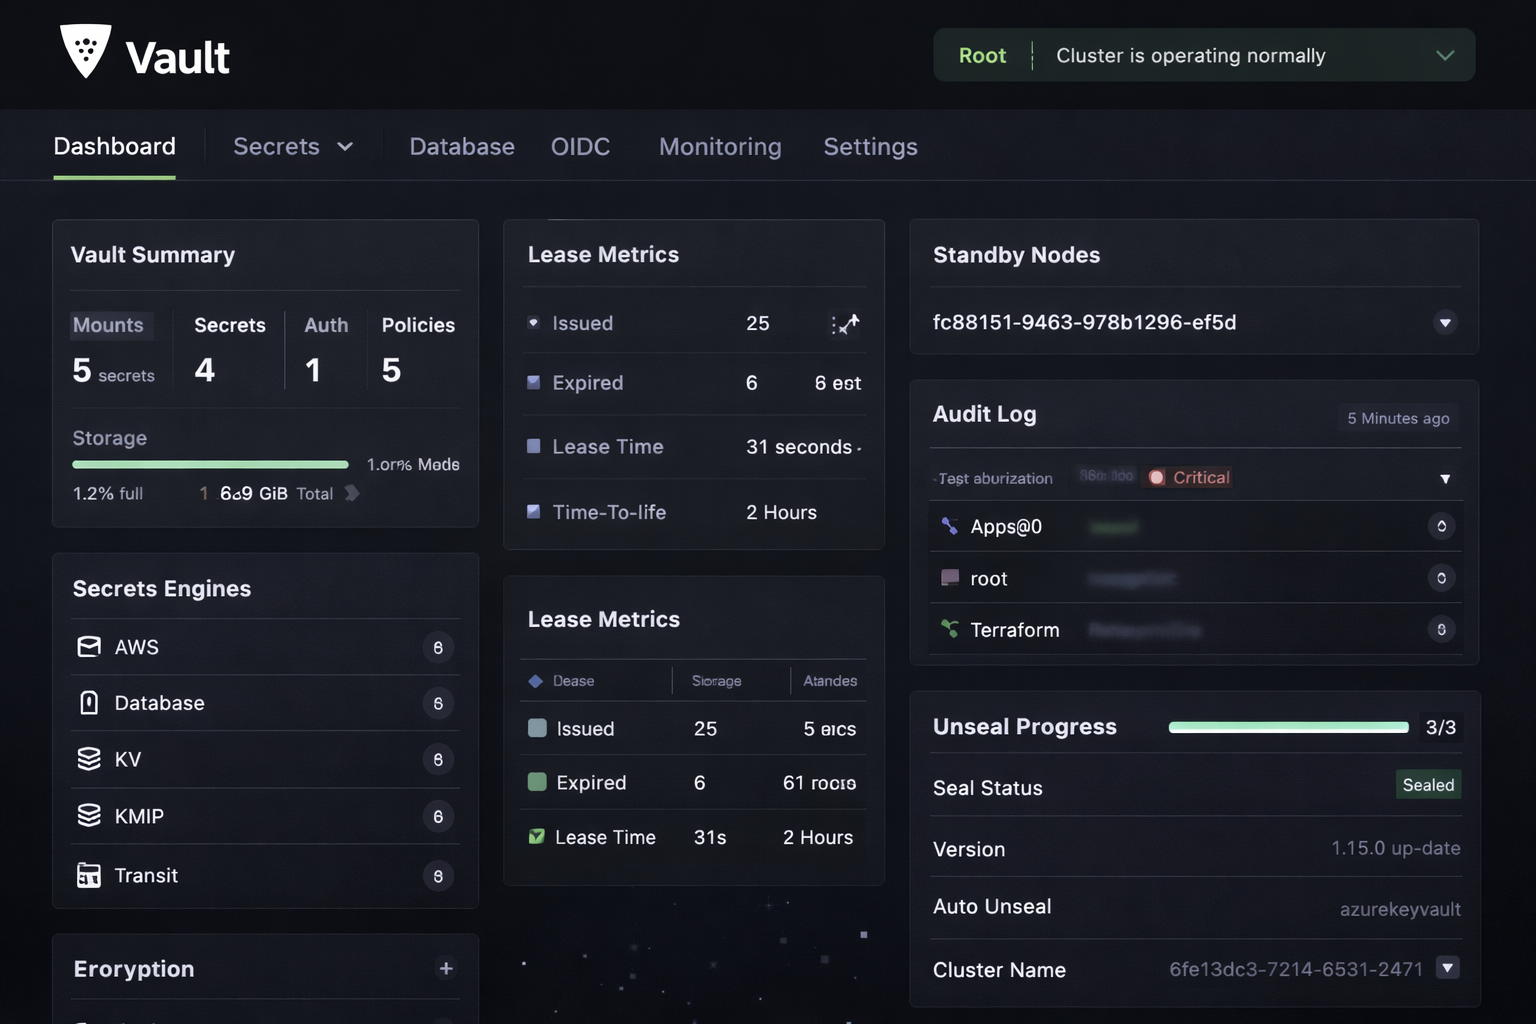1536x1024 pixels.
Task: Click the KV stack icon
Action: tap(89, 759)
